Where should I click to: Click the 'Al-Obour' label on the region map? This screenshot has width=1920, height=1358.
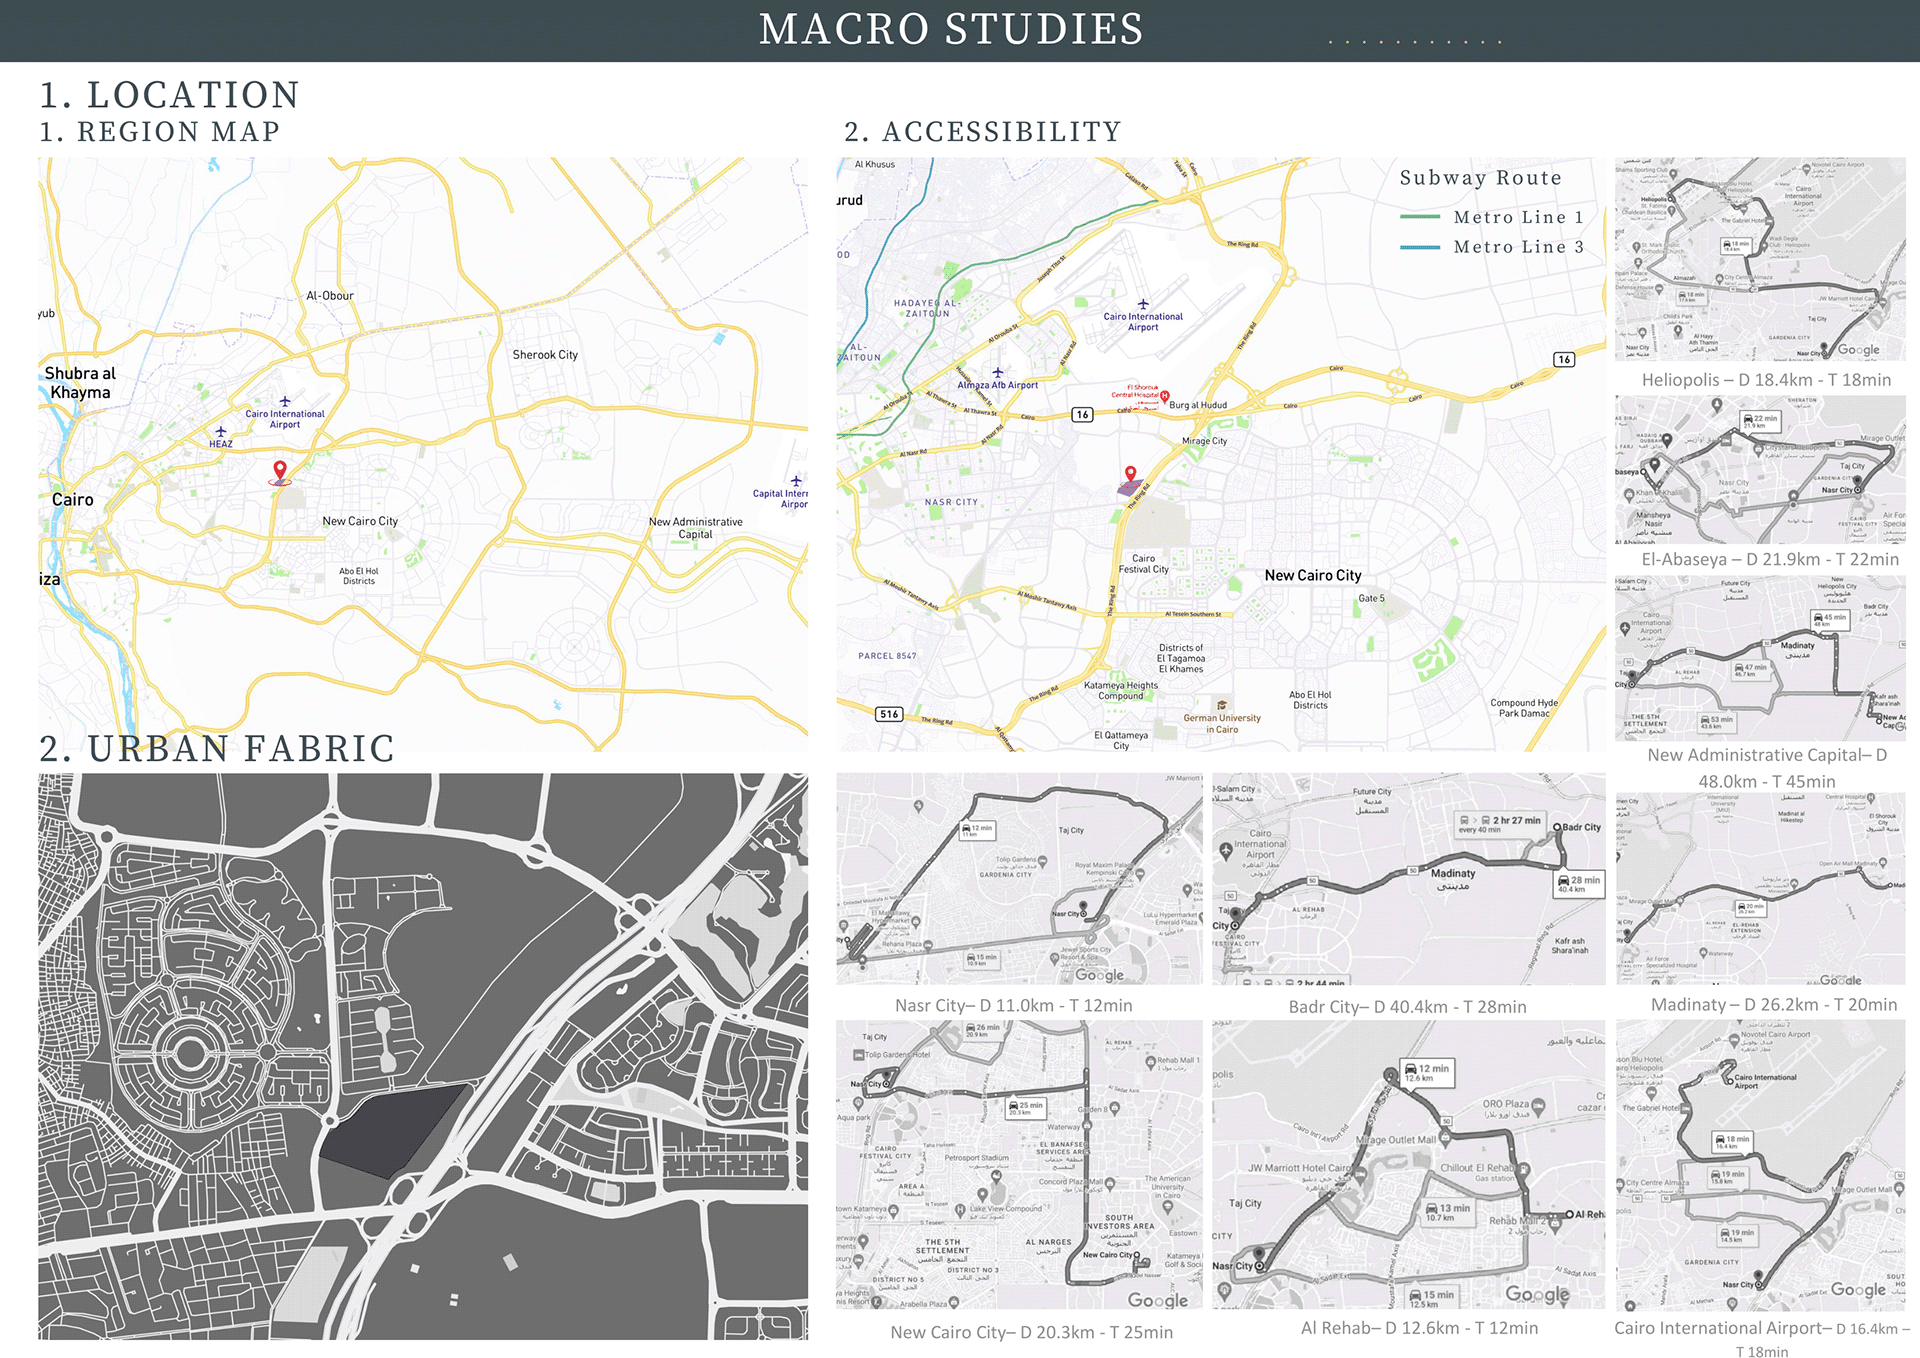pos(330,296)
